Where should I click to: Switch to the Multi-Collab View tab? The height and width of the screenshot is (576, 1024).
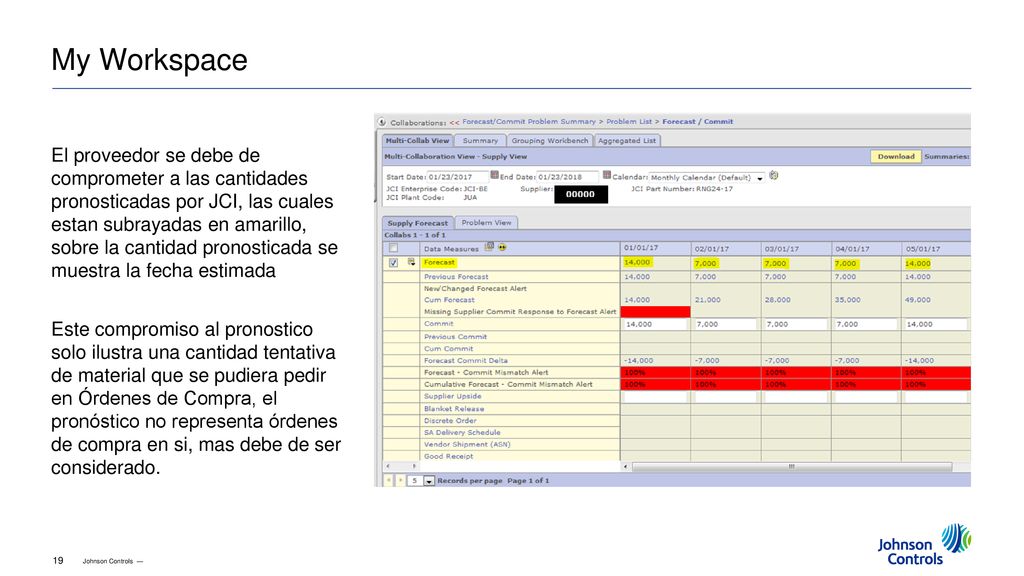(417, 140)
